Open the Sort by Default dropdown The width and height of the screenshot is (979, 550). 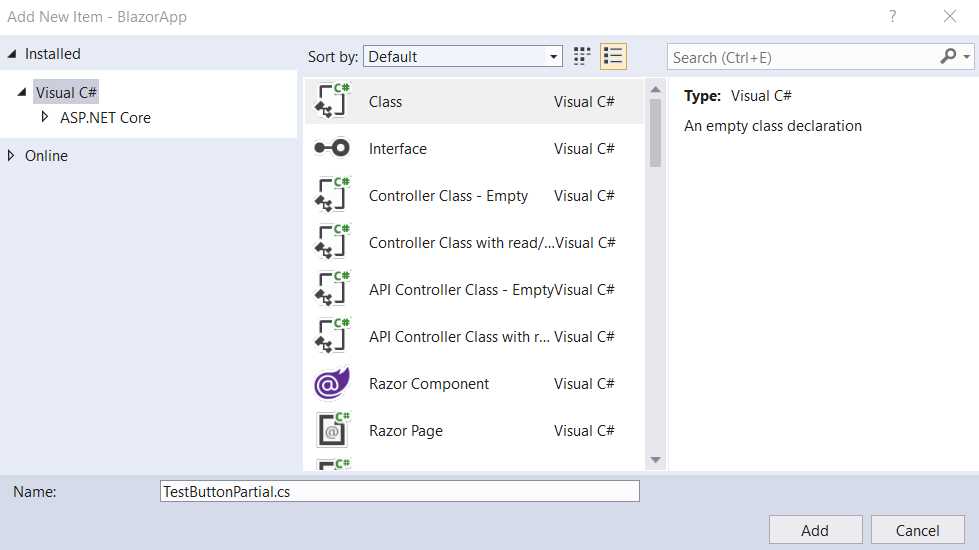pos(463,56)
